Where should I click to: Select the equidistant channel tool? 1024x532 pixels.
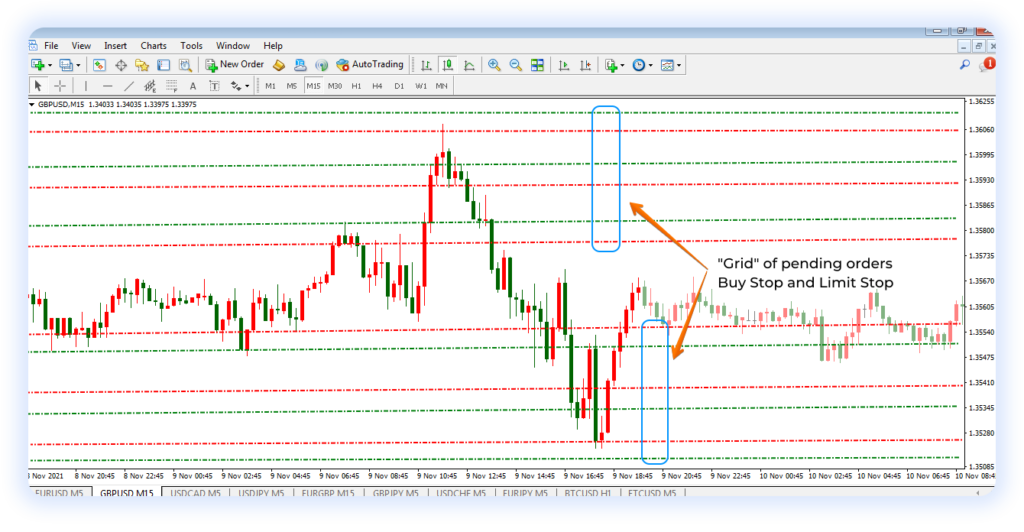150,86
